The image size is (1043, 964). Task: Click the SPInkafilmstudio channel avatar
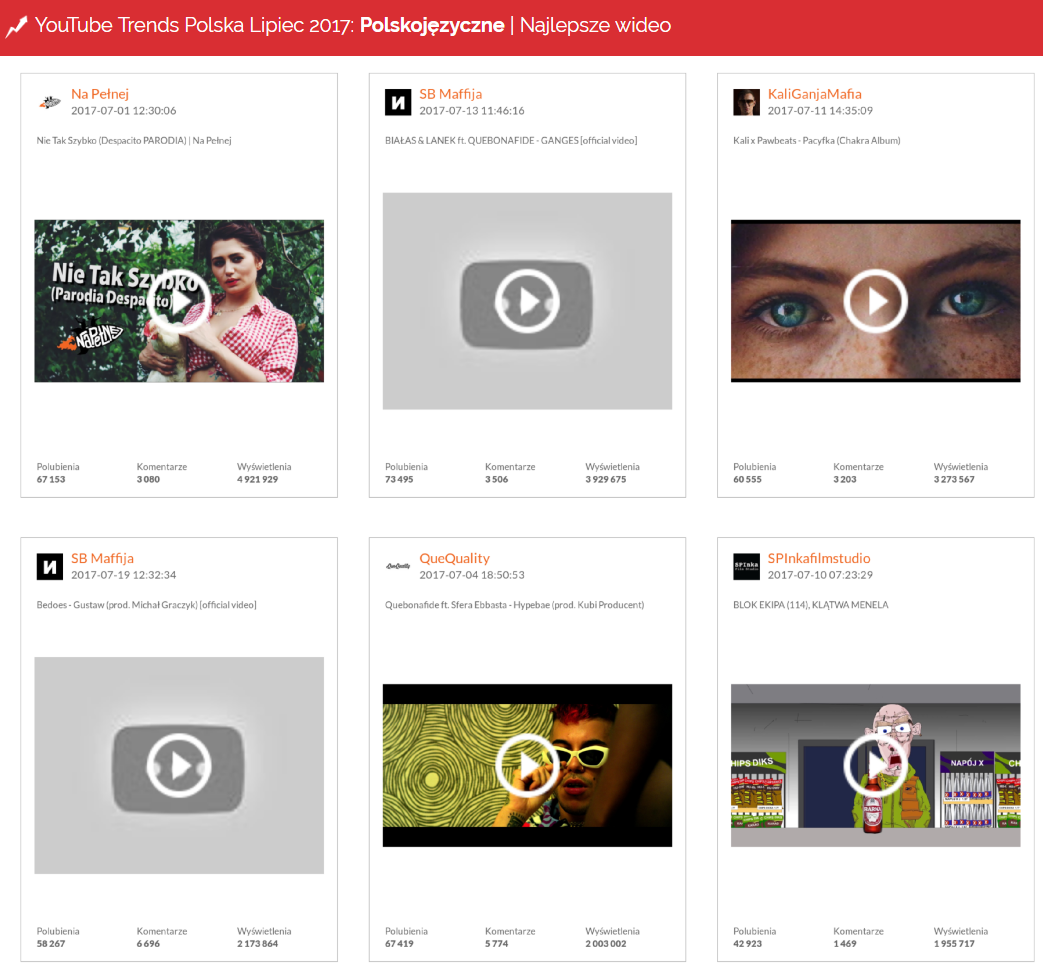(746, 566)
